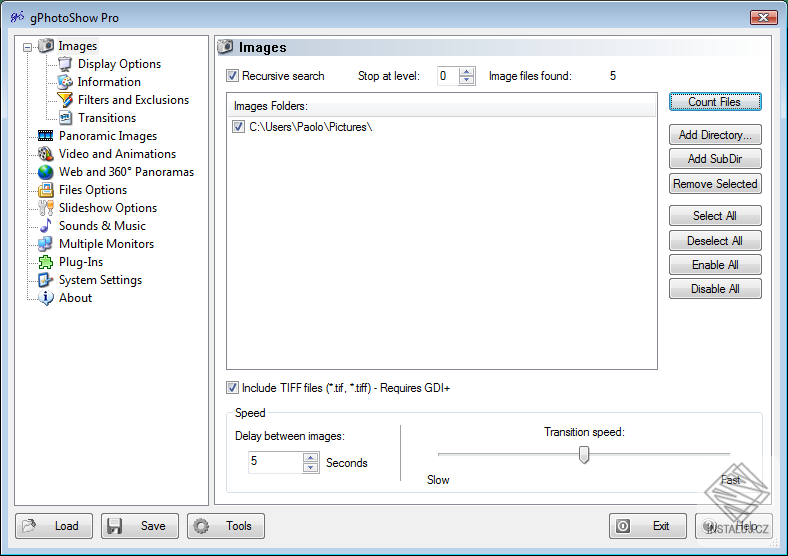Screen dimensions: 788x556
Task: Toggle the Recursive search checkbox
Action: click(232, 76)
